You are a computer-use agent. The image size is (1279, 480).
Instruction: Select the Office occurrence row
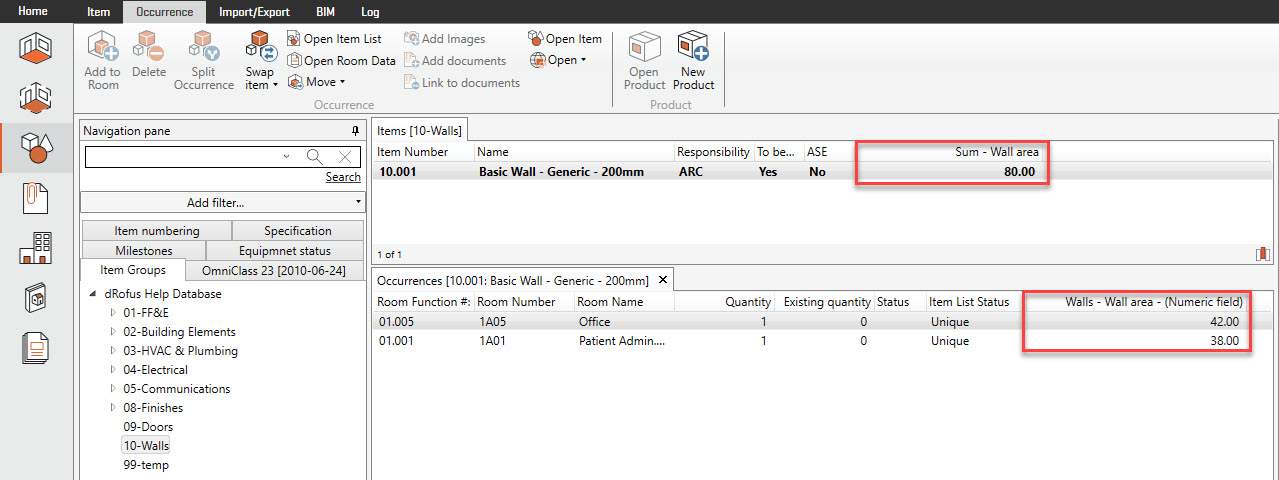pyautogui.click(x=700, y=322)
